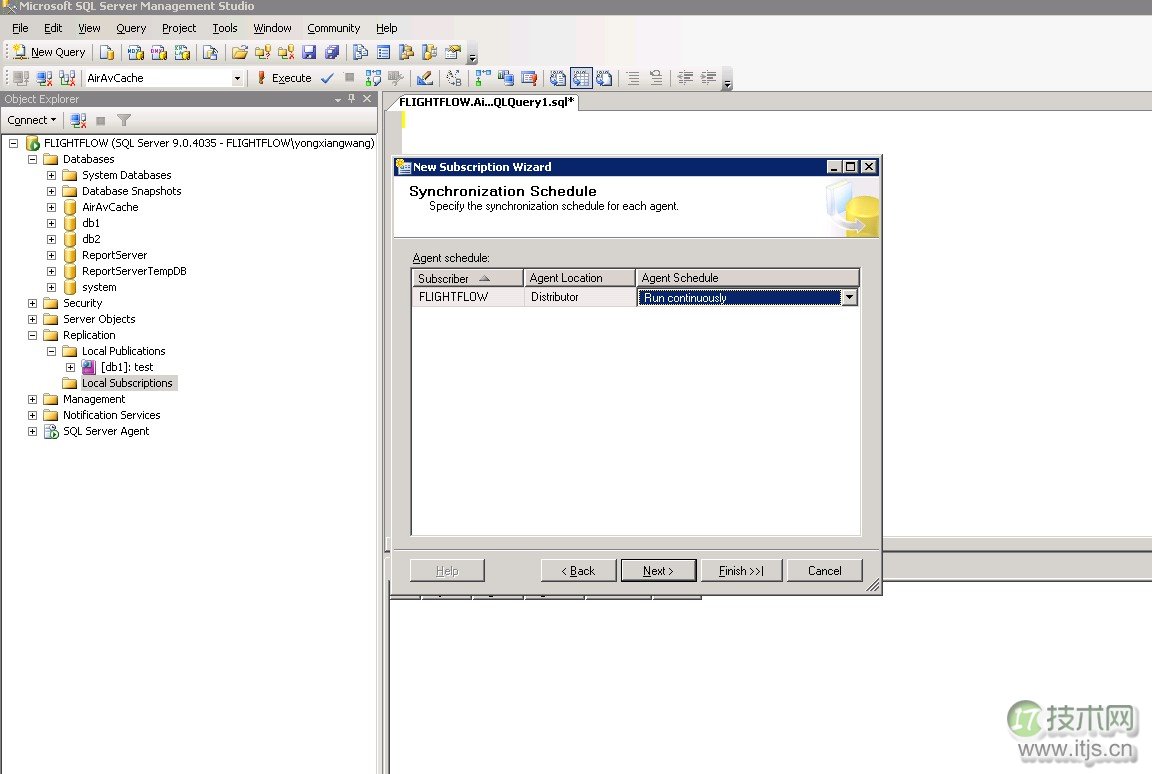Click the New Query toolbar button
This screenshot has height=774, width=1152.
coord(49,52)
